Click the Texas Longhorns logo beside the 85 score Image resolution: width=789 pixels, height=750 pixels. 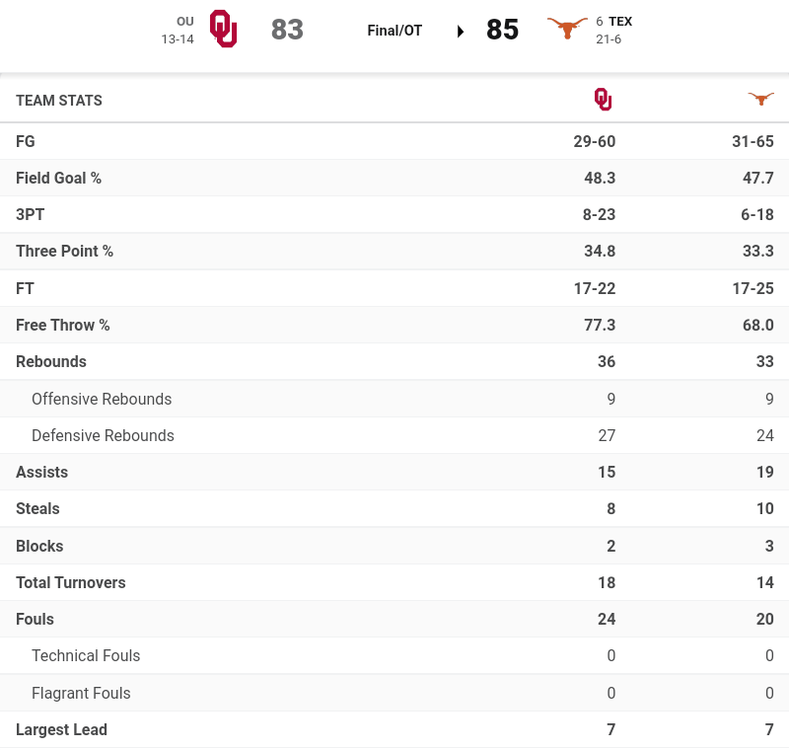[567, 29]
